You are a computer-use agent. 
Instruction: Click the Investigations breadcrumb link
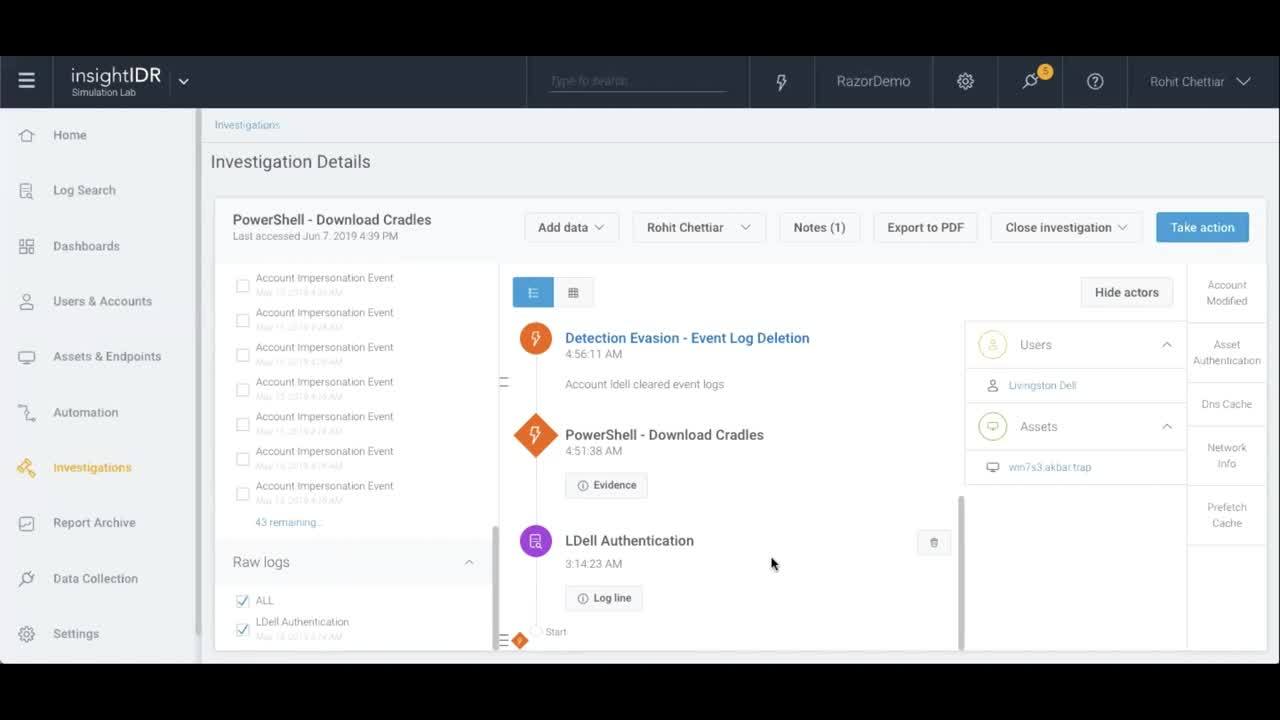click(247, 125)
